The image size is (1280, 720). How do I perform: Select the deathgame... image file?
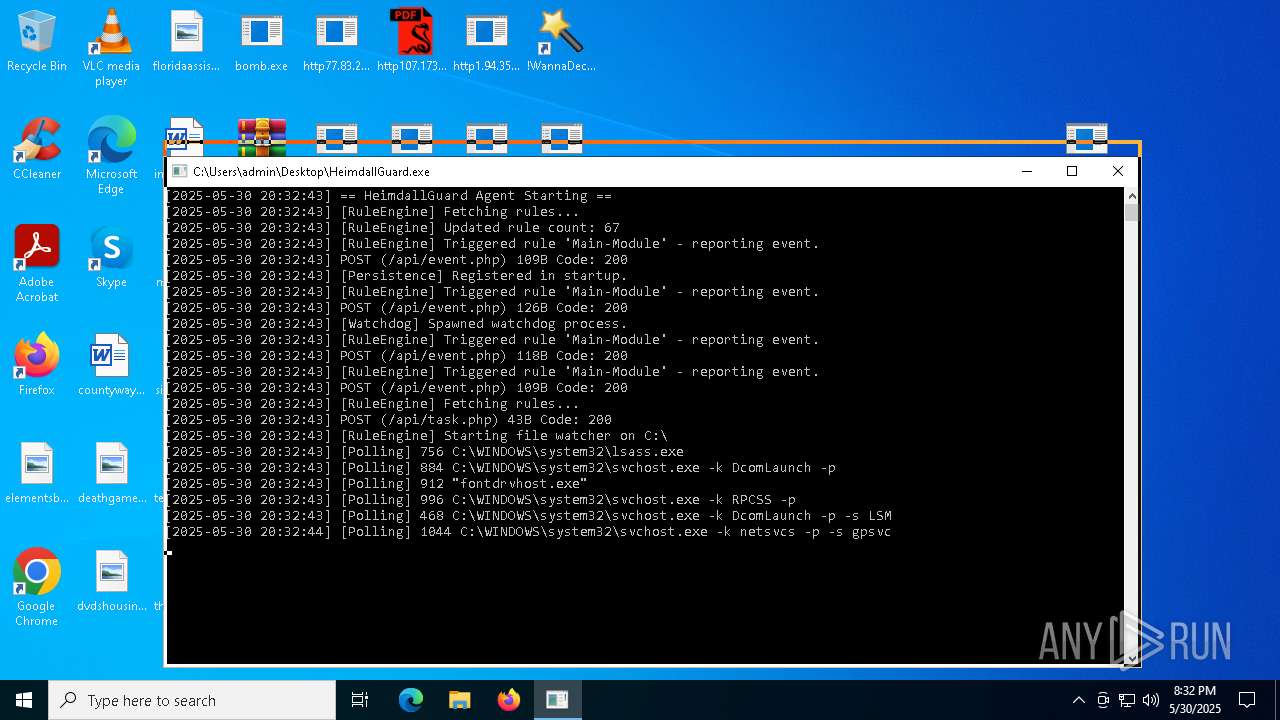point(111,473)
